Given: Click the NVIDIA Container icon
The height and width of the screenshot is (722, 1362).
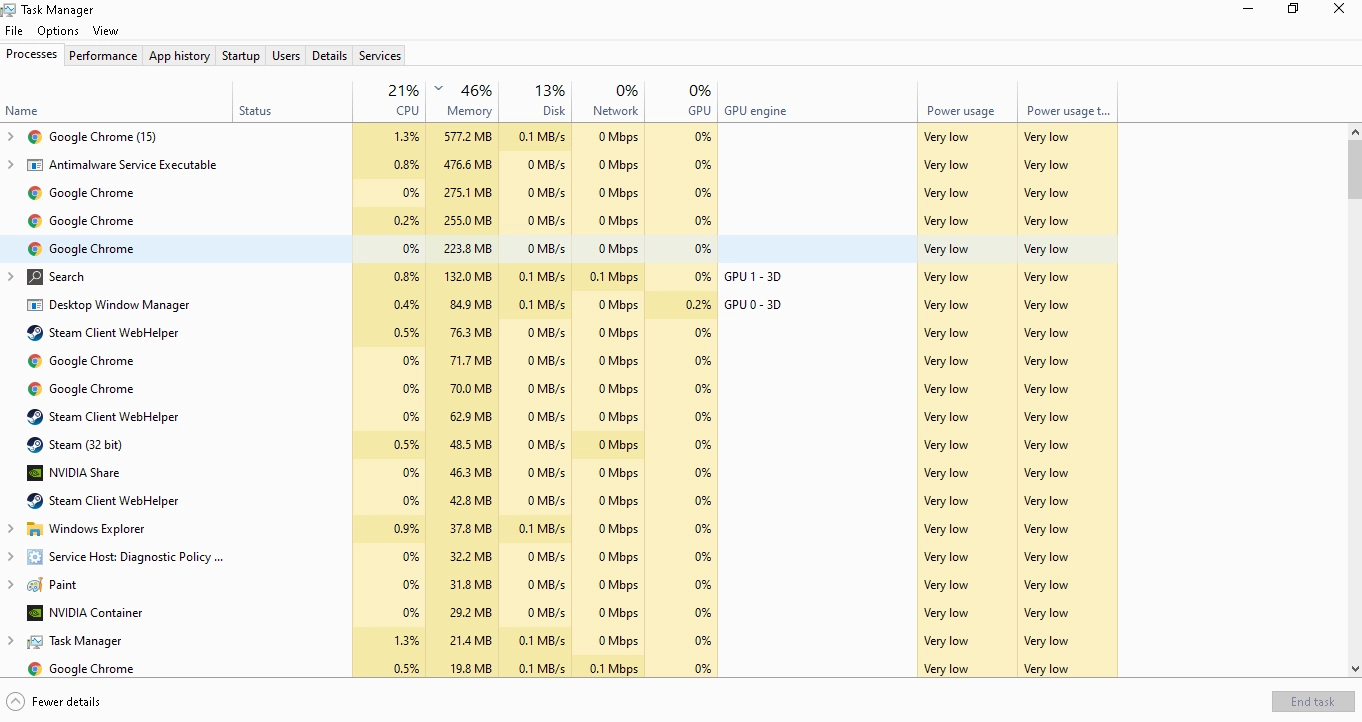Looking at the screenshot, I should click(35, 613).
